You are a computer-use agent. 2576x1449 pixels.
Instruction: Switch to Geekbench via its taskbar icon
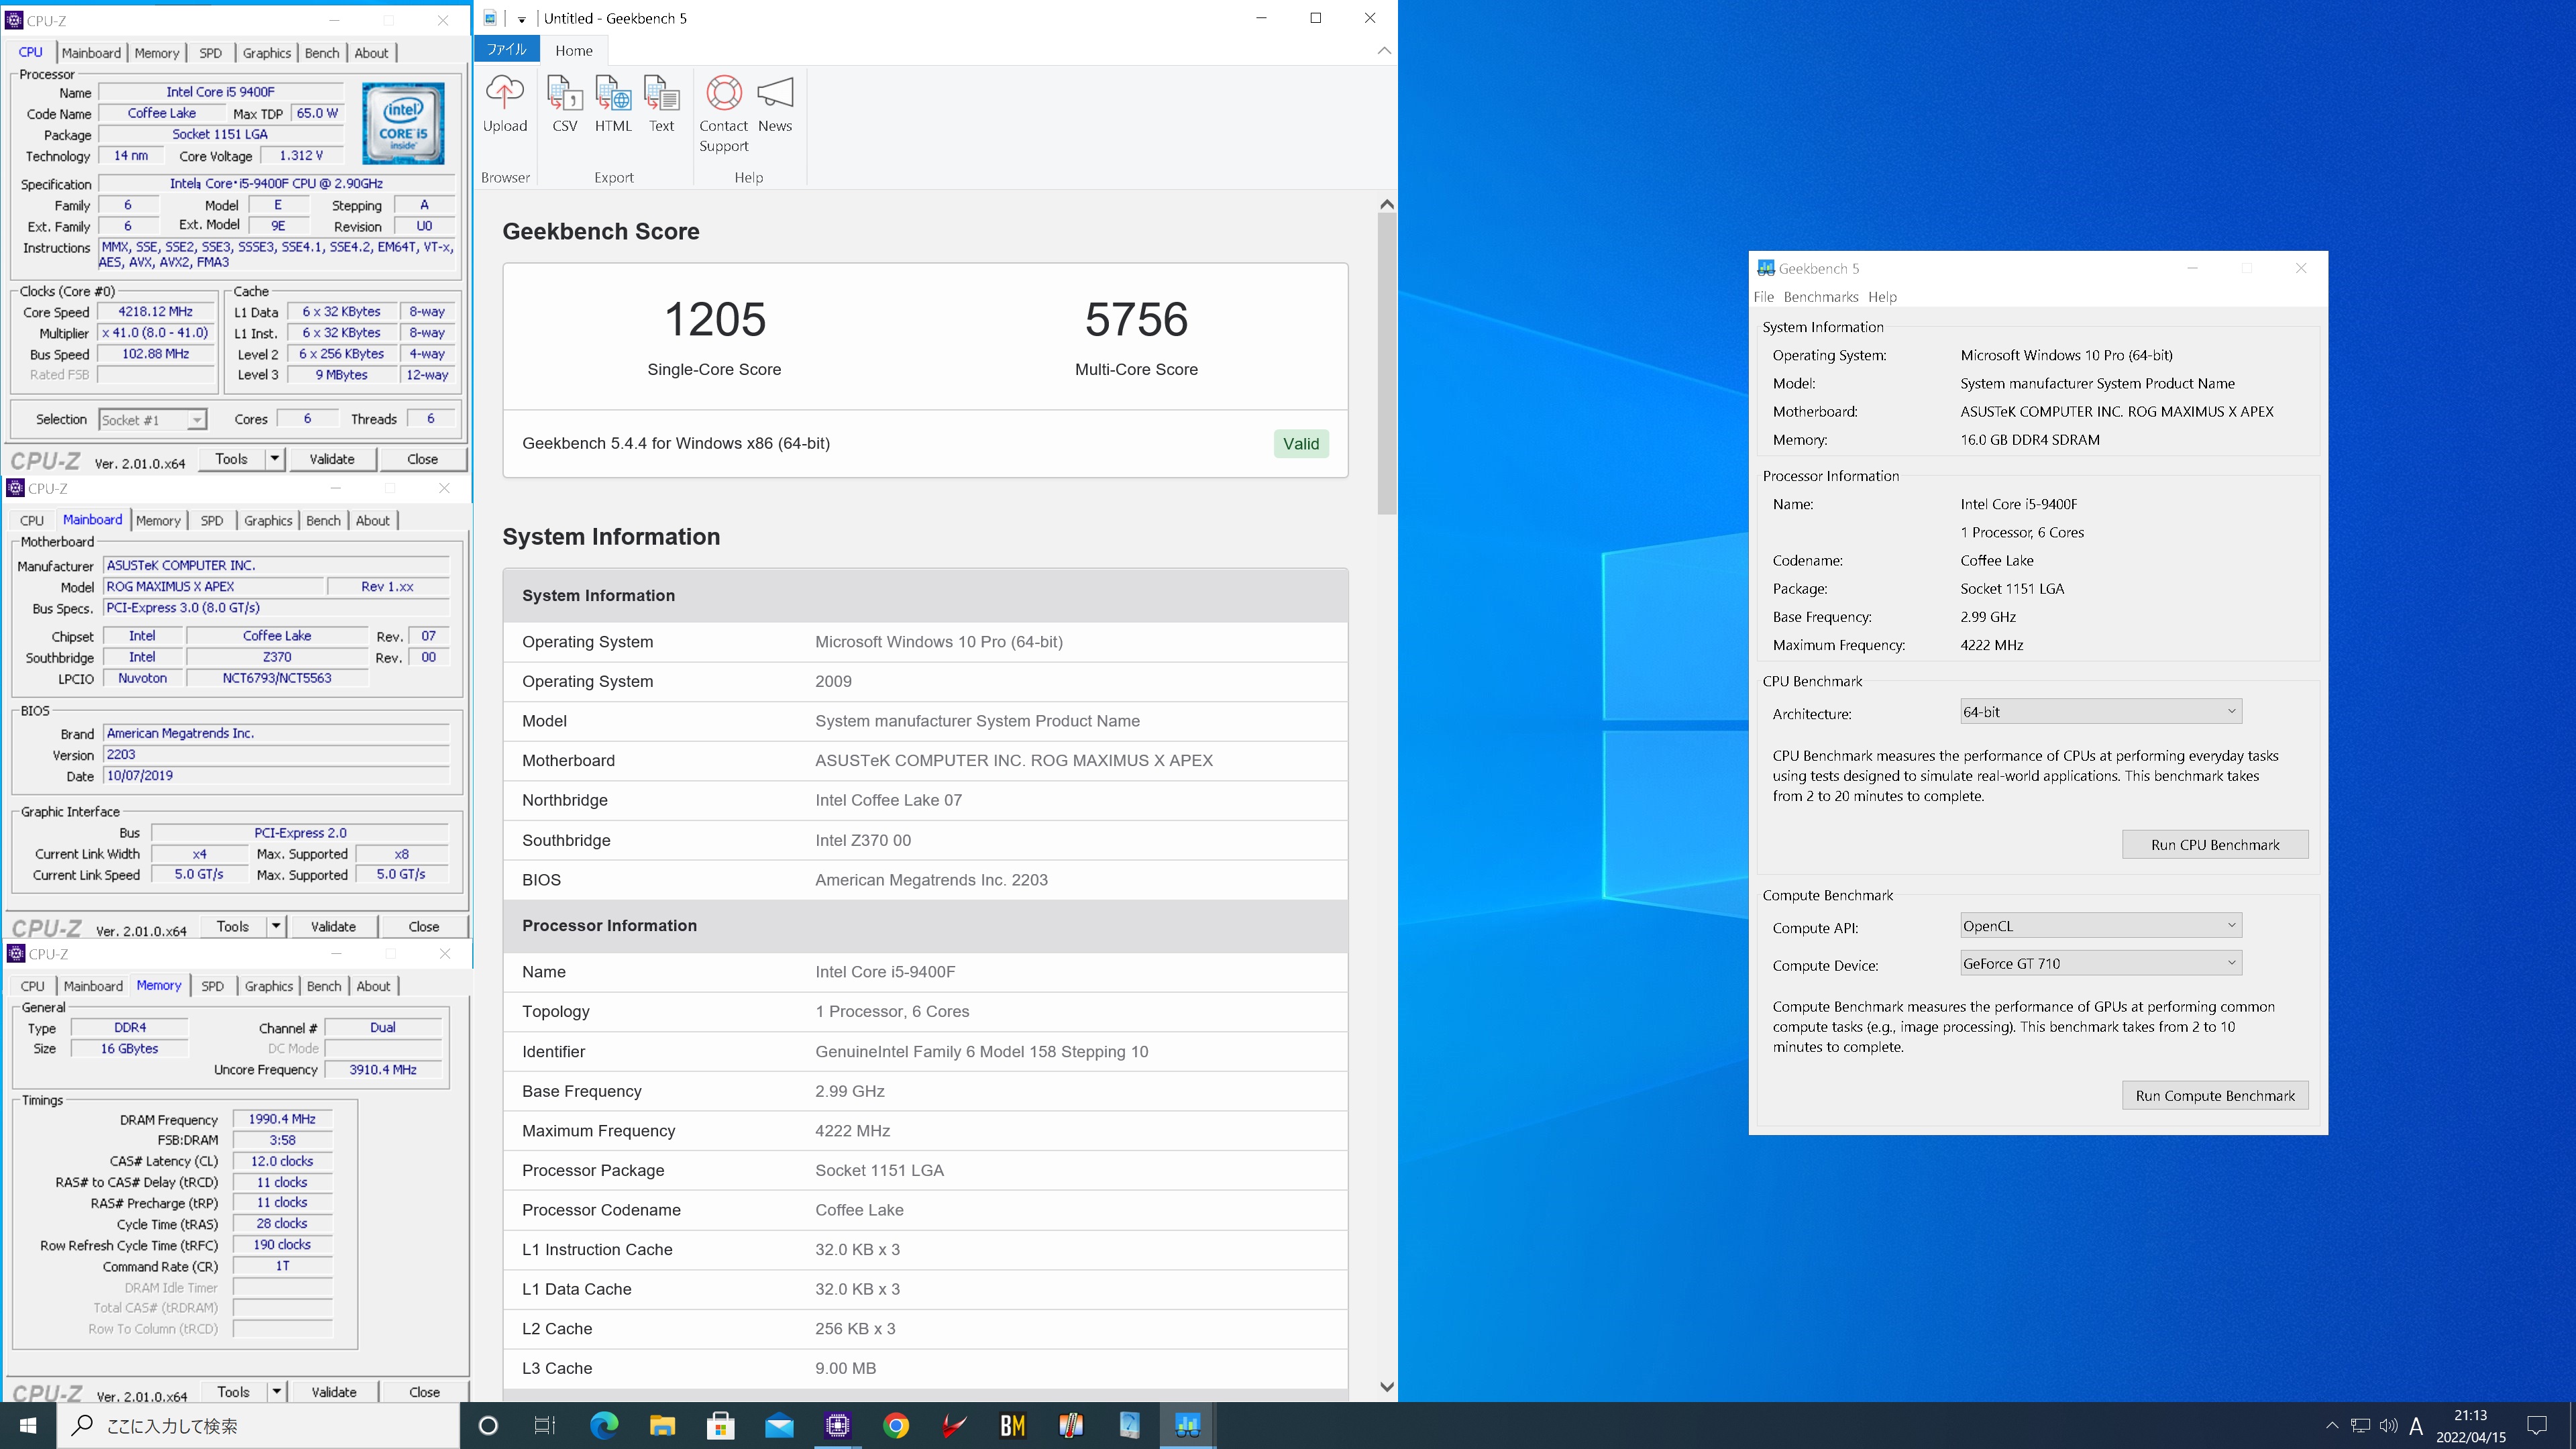pyautogui.click(x=1187, y=1425)
